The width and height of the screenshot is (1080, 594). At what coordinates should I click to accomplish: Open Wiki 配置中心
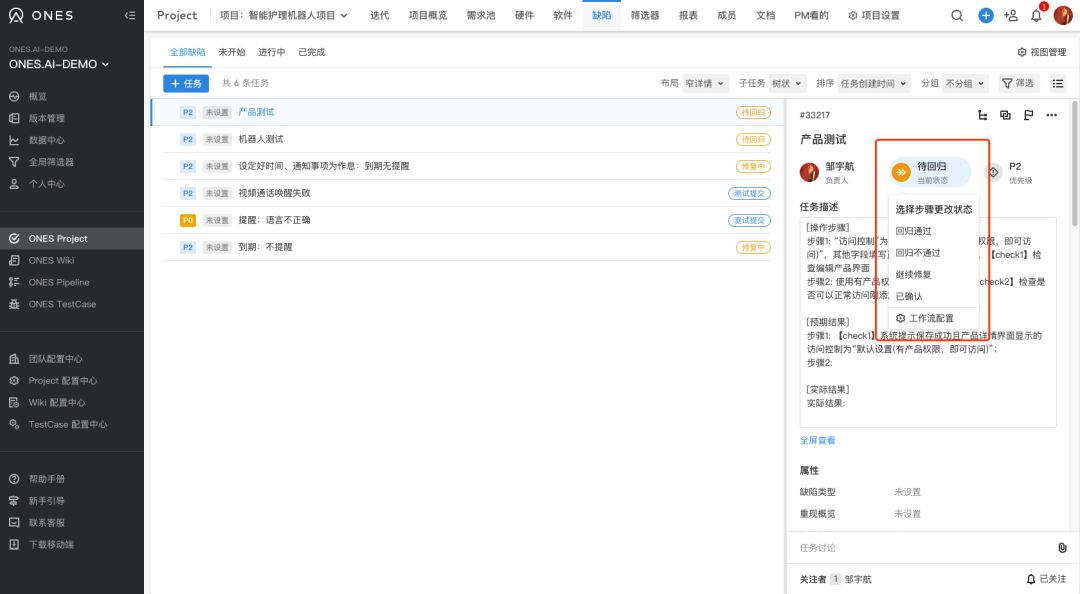point(56,402)
